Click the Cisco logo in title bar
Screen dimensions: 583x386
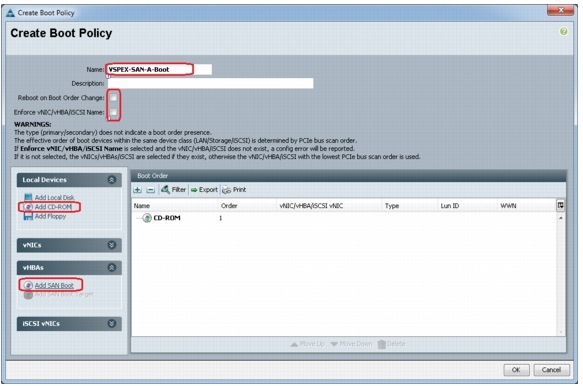(x=11, y=13)
